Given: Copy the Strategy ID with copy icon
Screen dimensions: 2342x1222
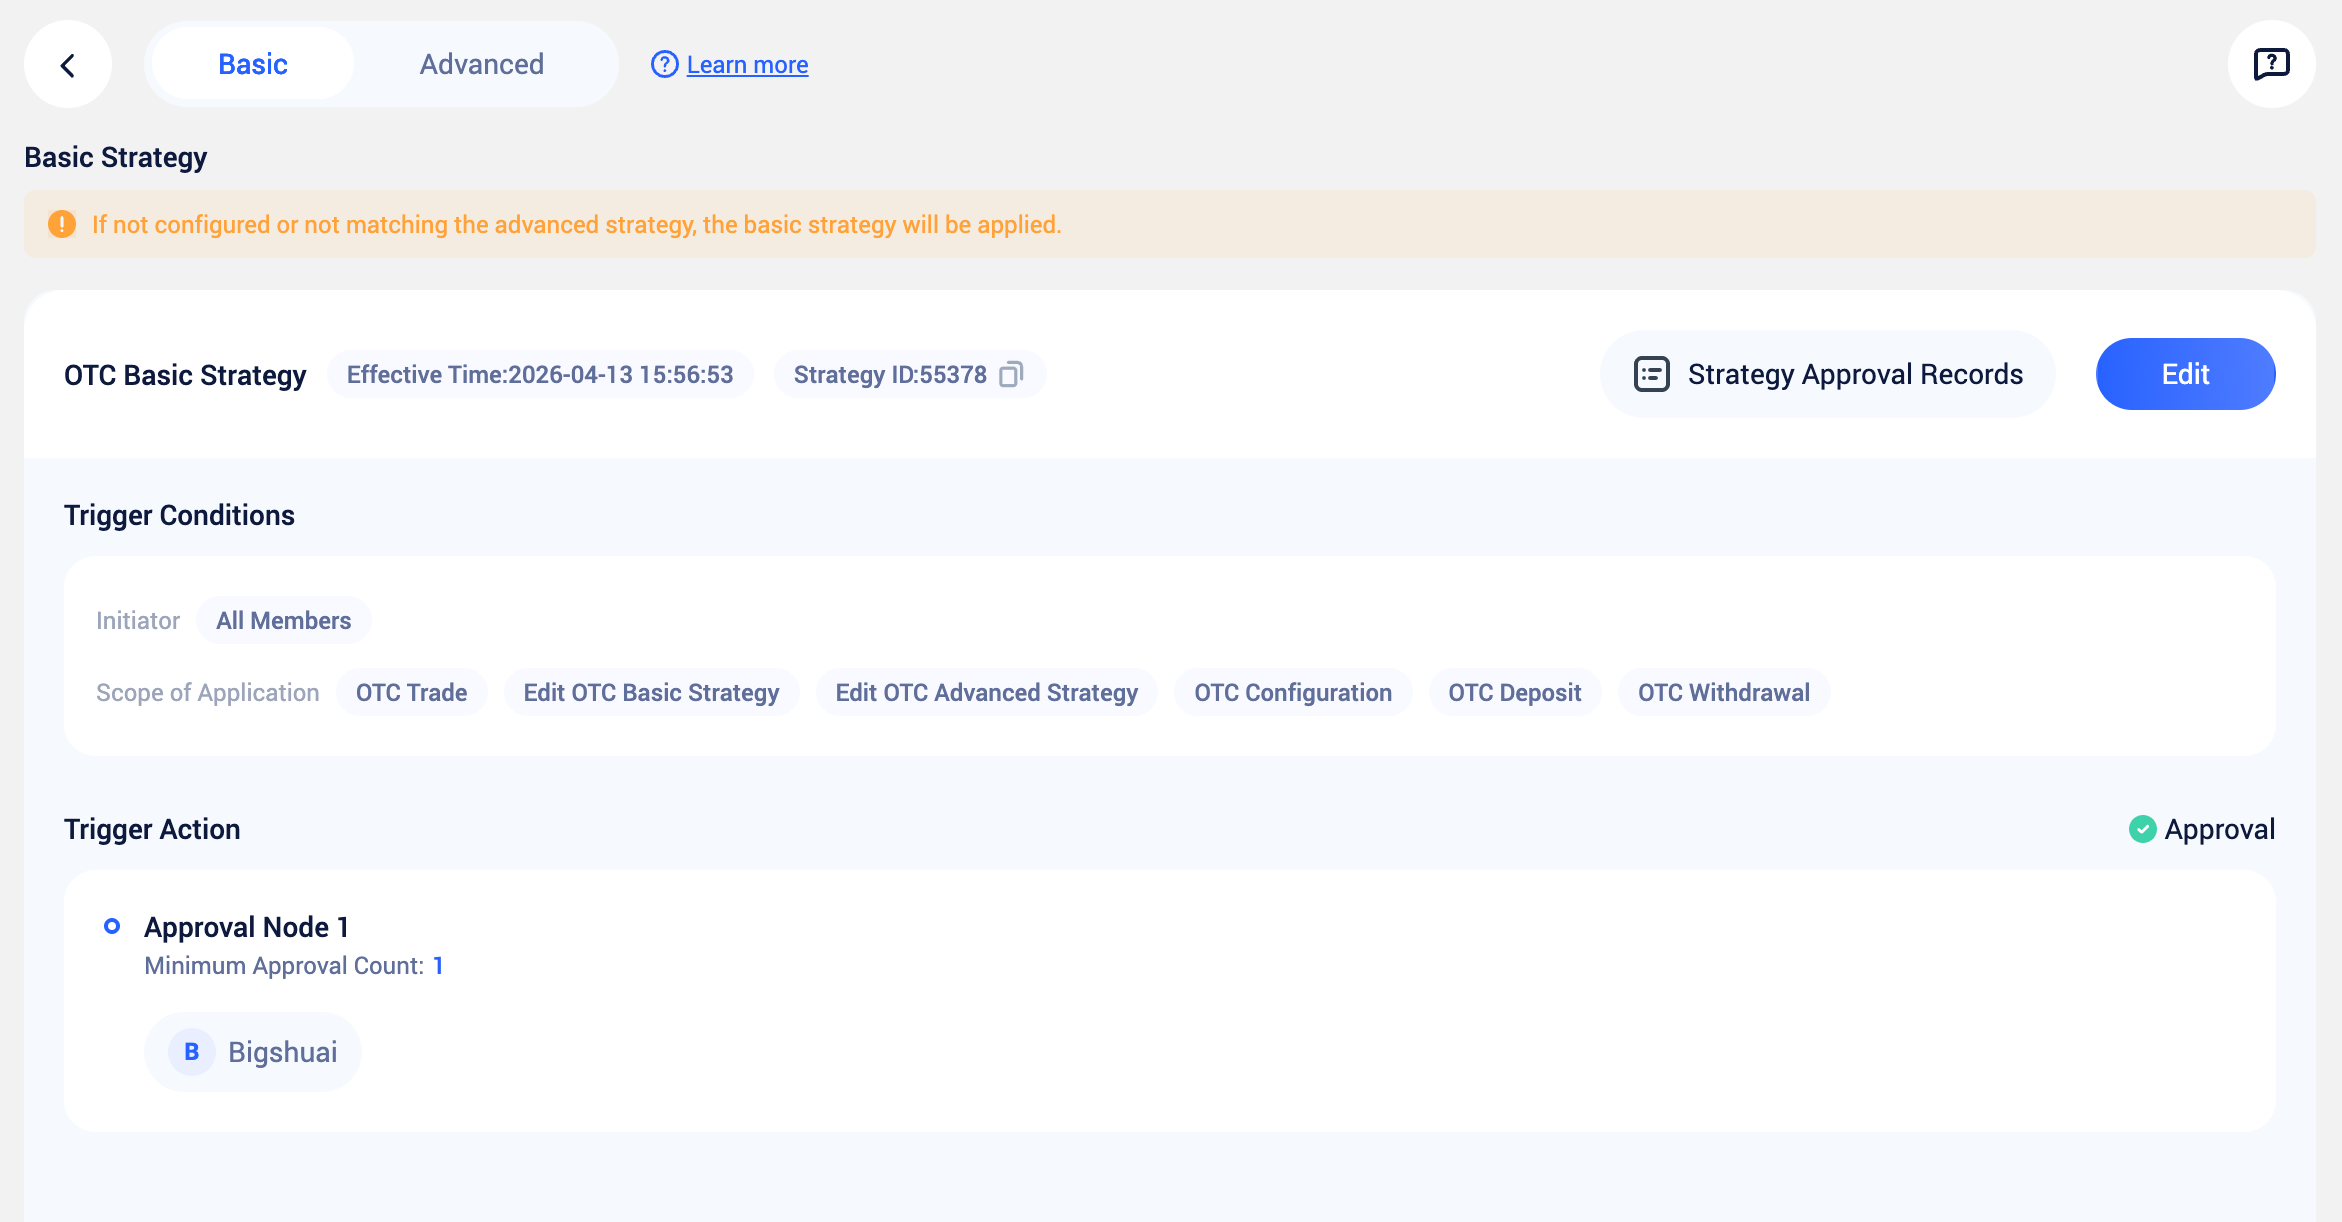Looking at the screenshot, I should 1011,374.
